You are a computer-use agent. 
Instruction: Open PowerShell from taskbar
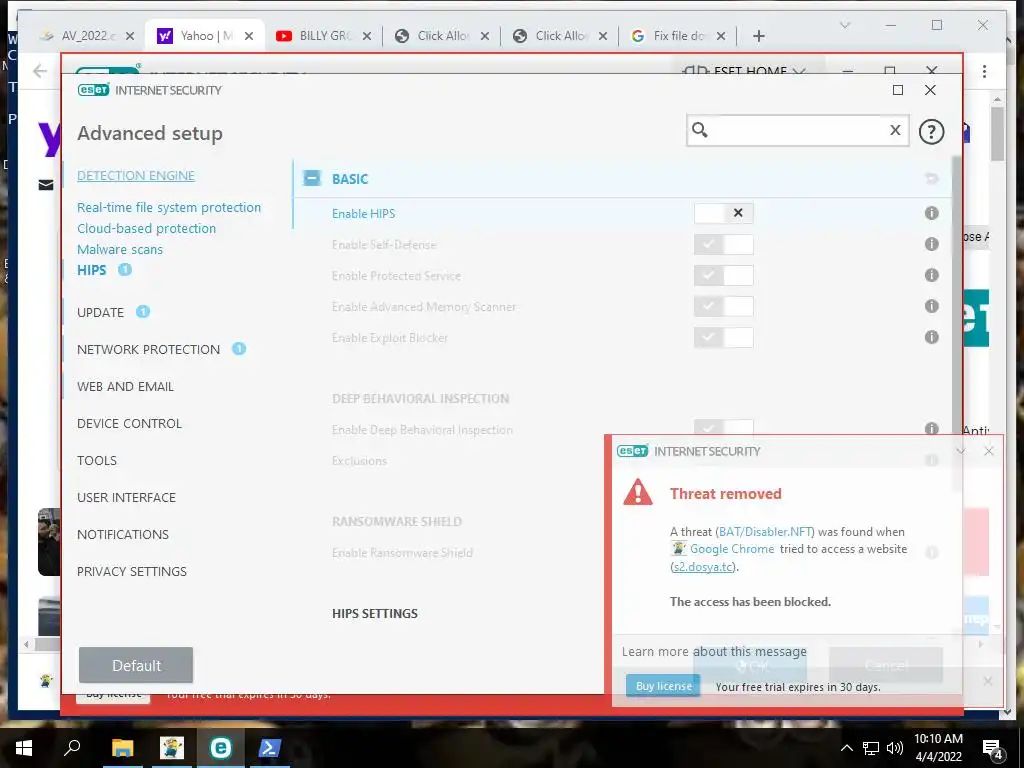269,748
